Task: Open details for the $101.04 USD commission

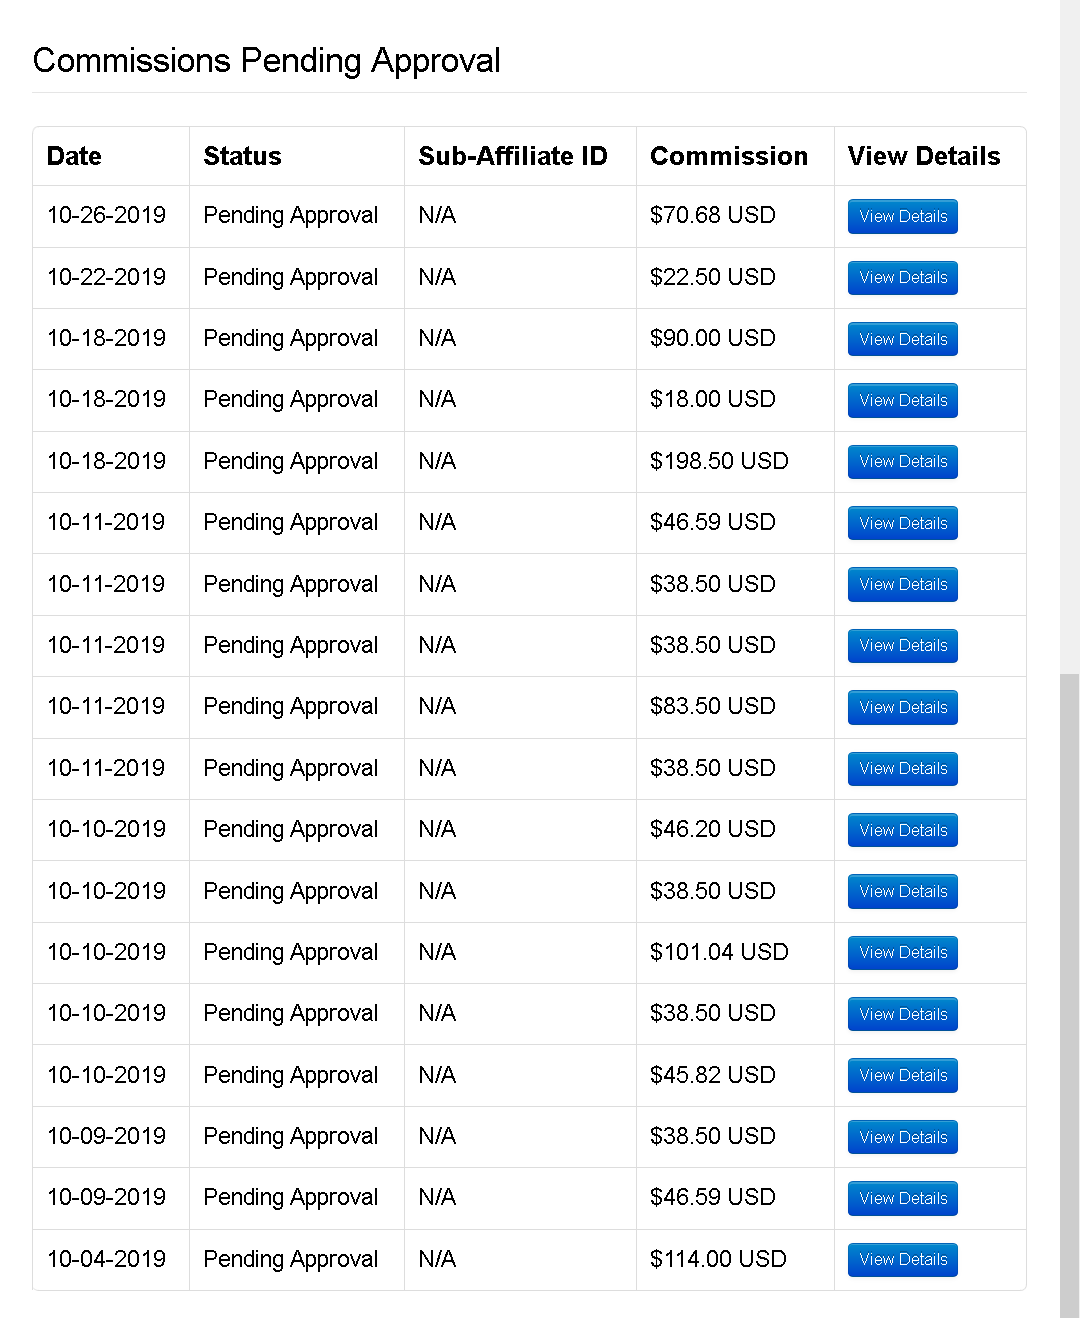Action: click(x=902, y=952)
